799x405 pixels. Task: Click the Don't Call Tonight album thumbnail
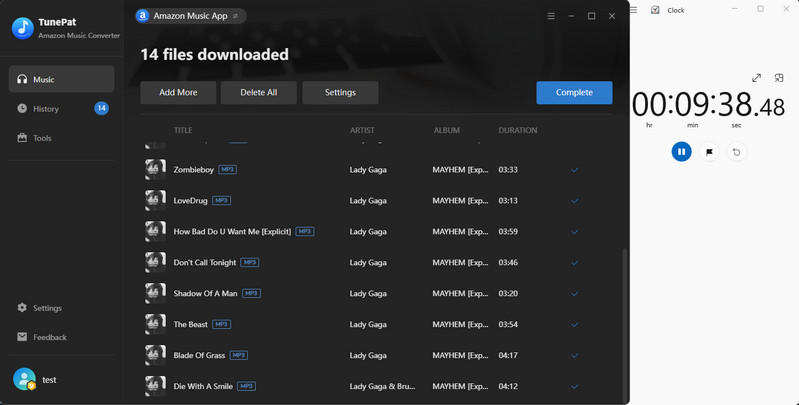(x=155, y=262)
